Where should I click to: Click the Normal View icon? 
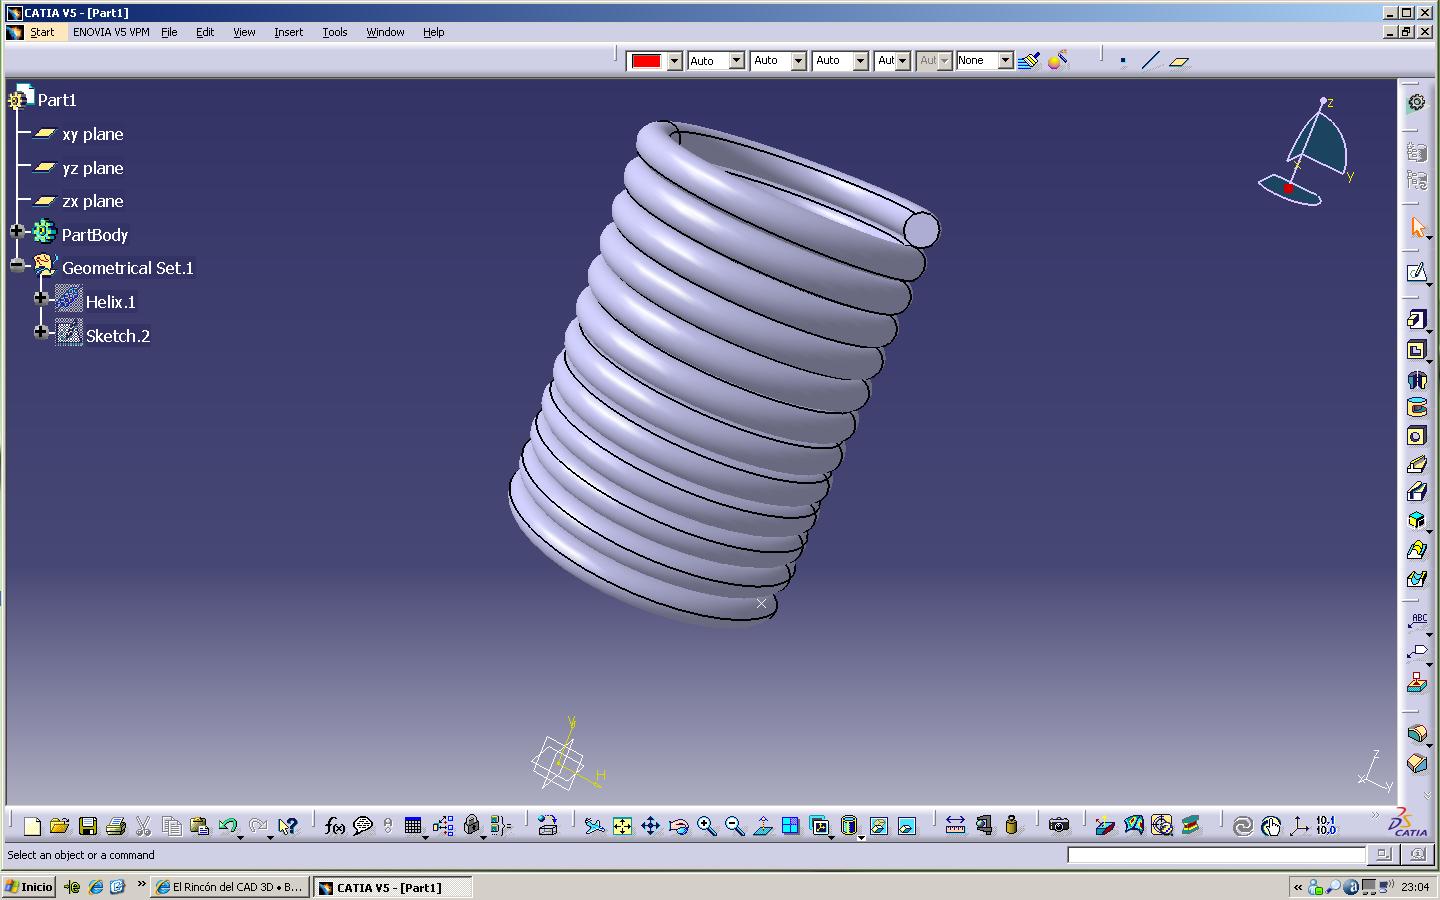point(762,826)
